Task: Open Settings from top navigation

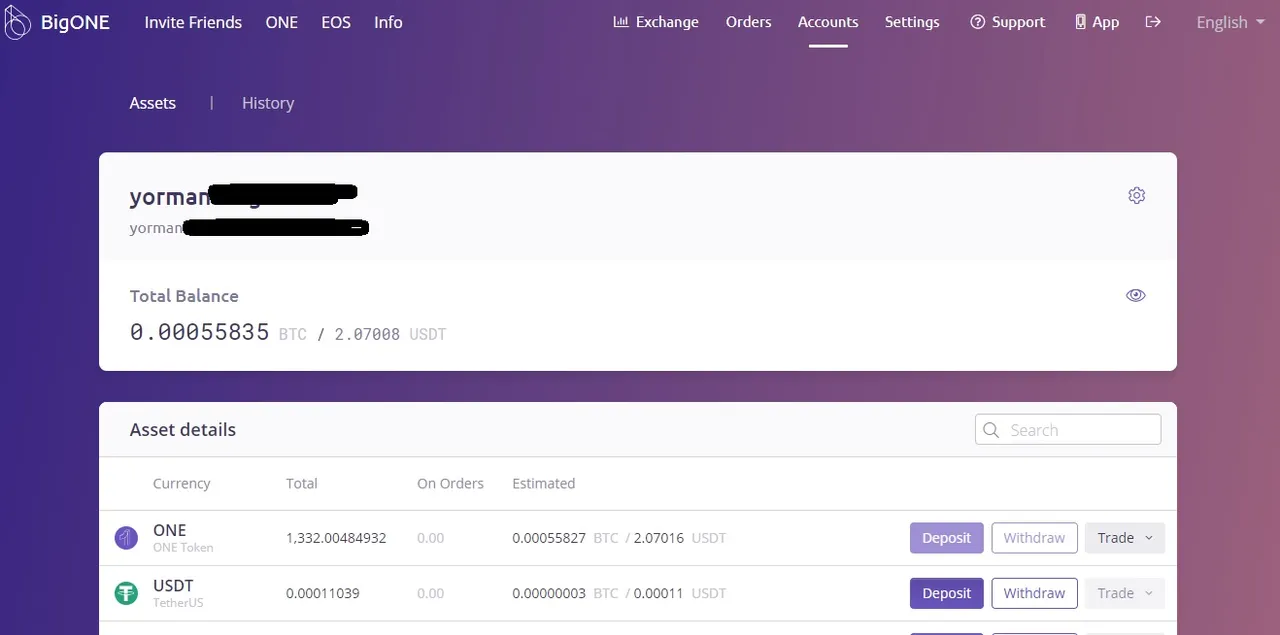Action: click(x=912, y=22)
